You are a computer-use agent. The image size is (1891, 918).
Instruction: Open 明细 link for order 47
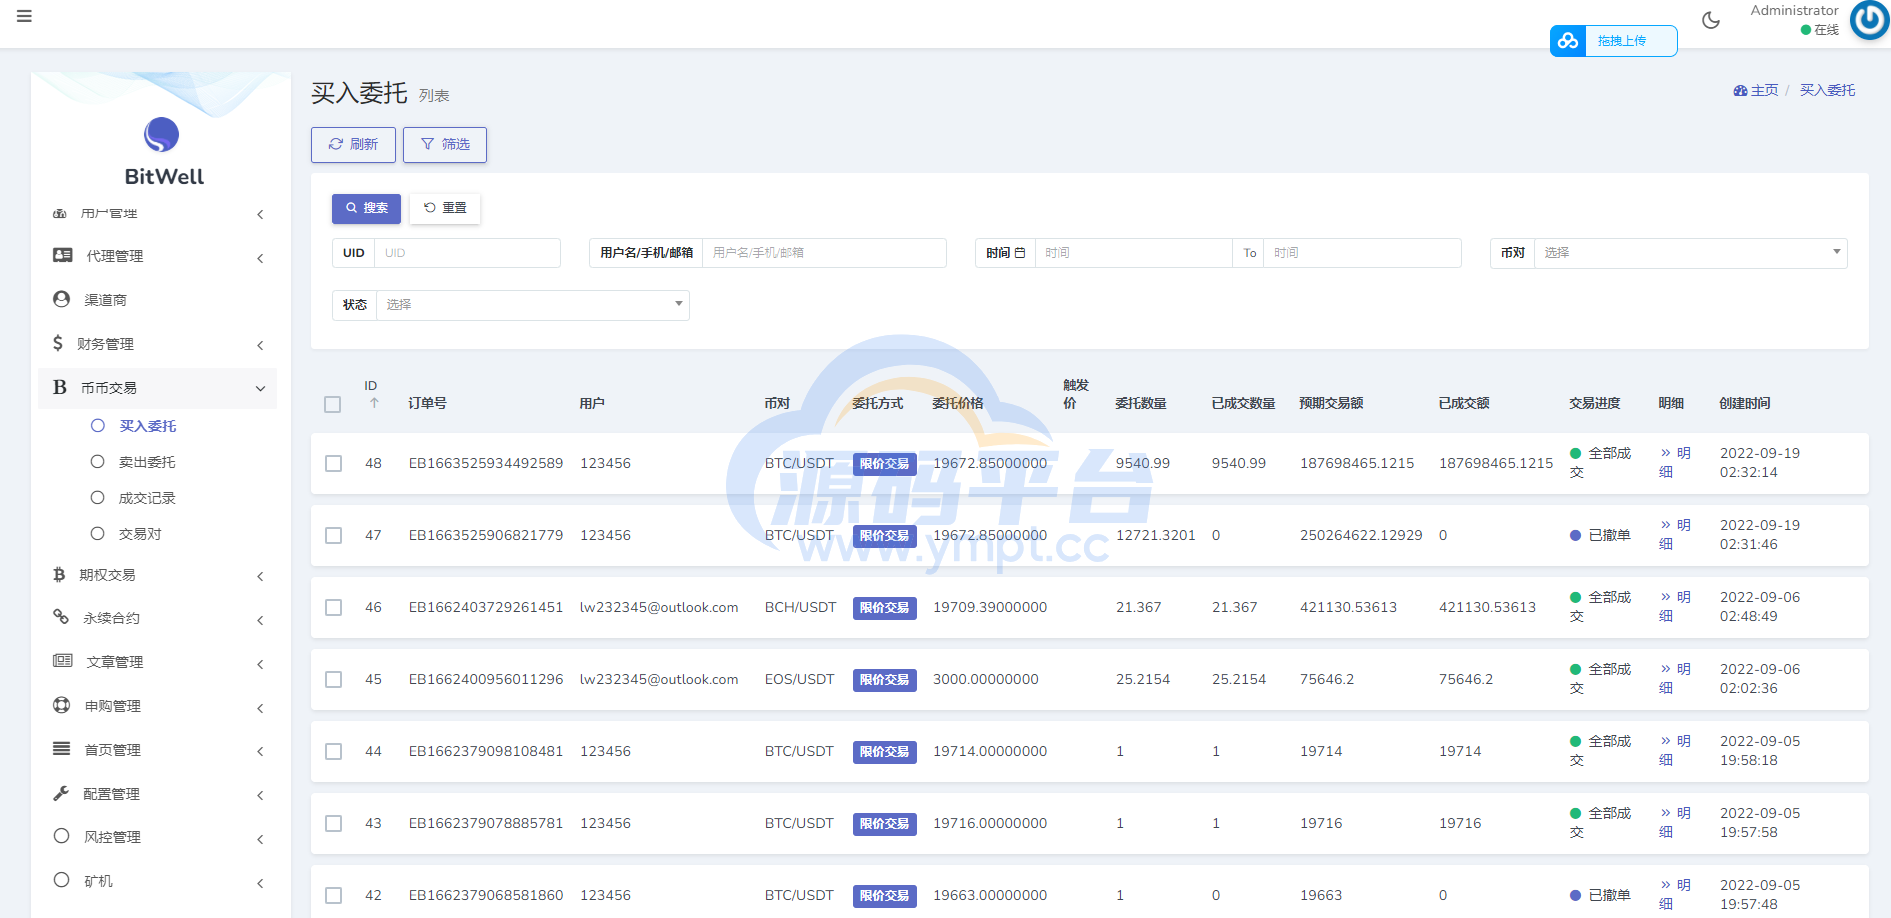coord(1674,534)
